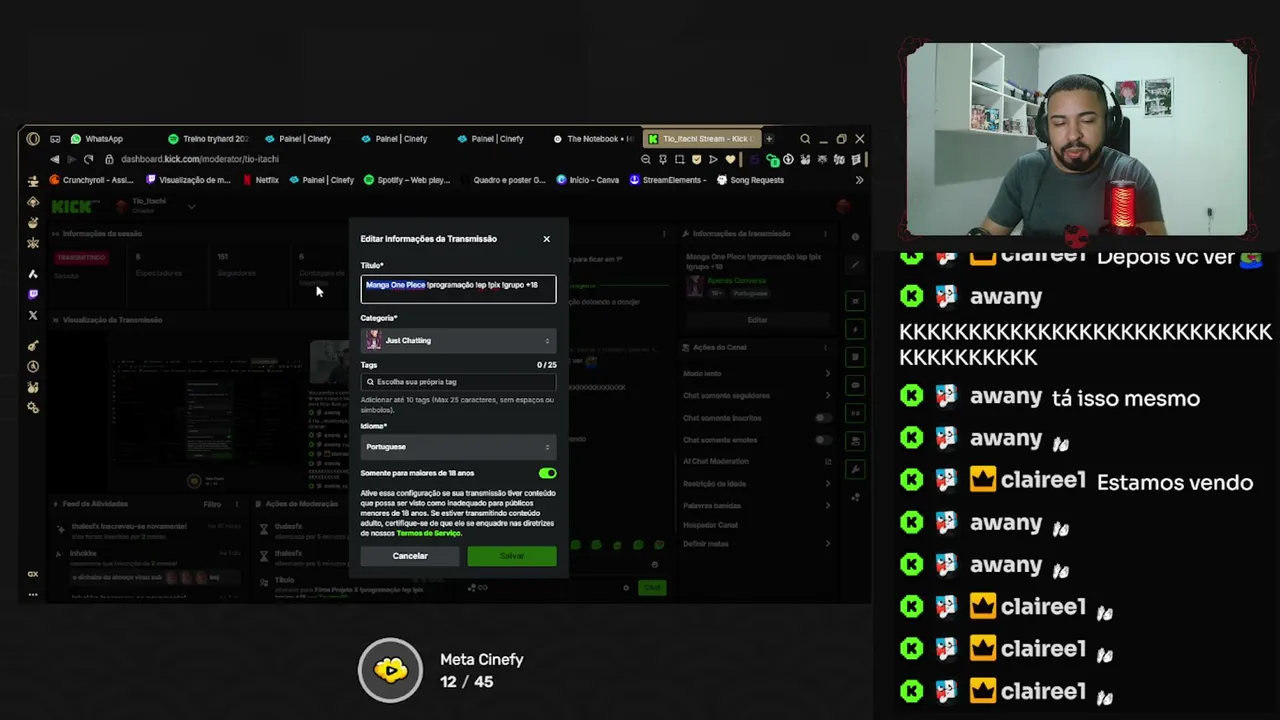Open the Crunchyroll bookmark
The height and width of the screenshot is (720, 1280).
(91, 180)
